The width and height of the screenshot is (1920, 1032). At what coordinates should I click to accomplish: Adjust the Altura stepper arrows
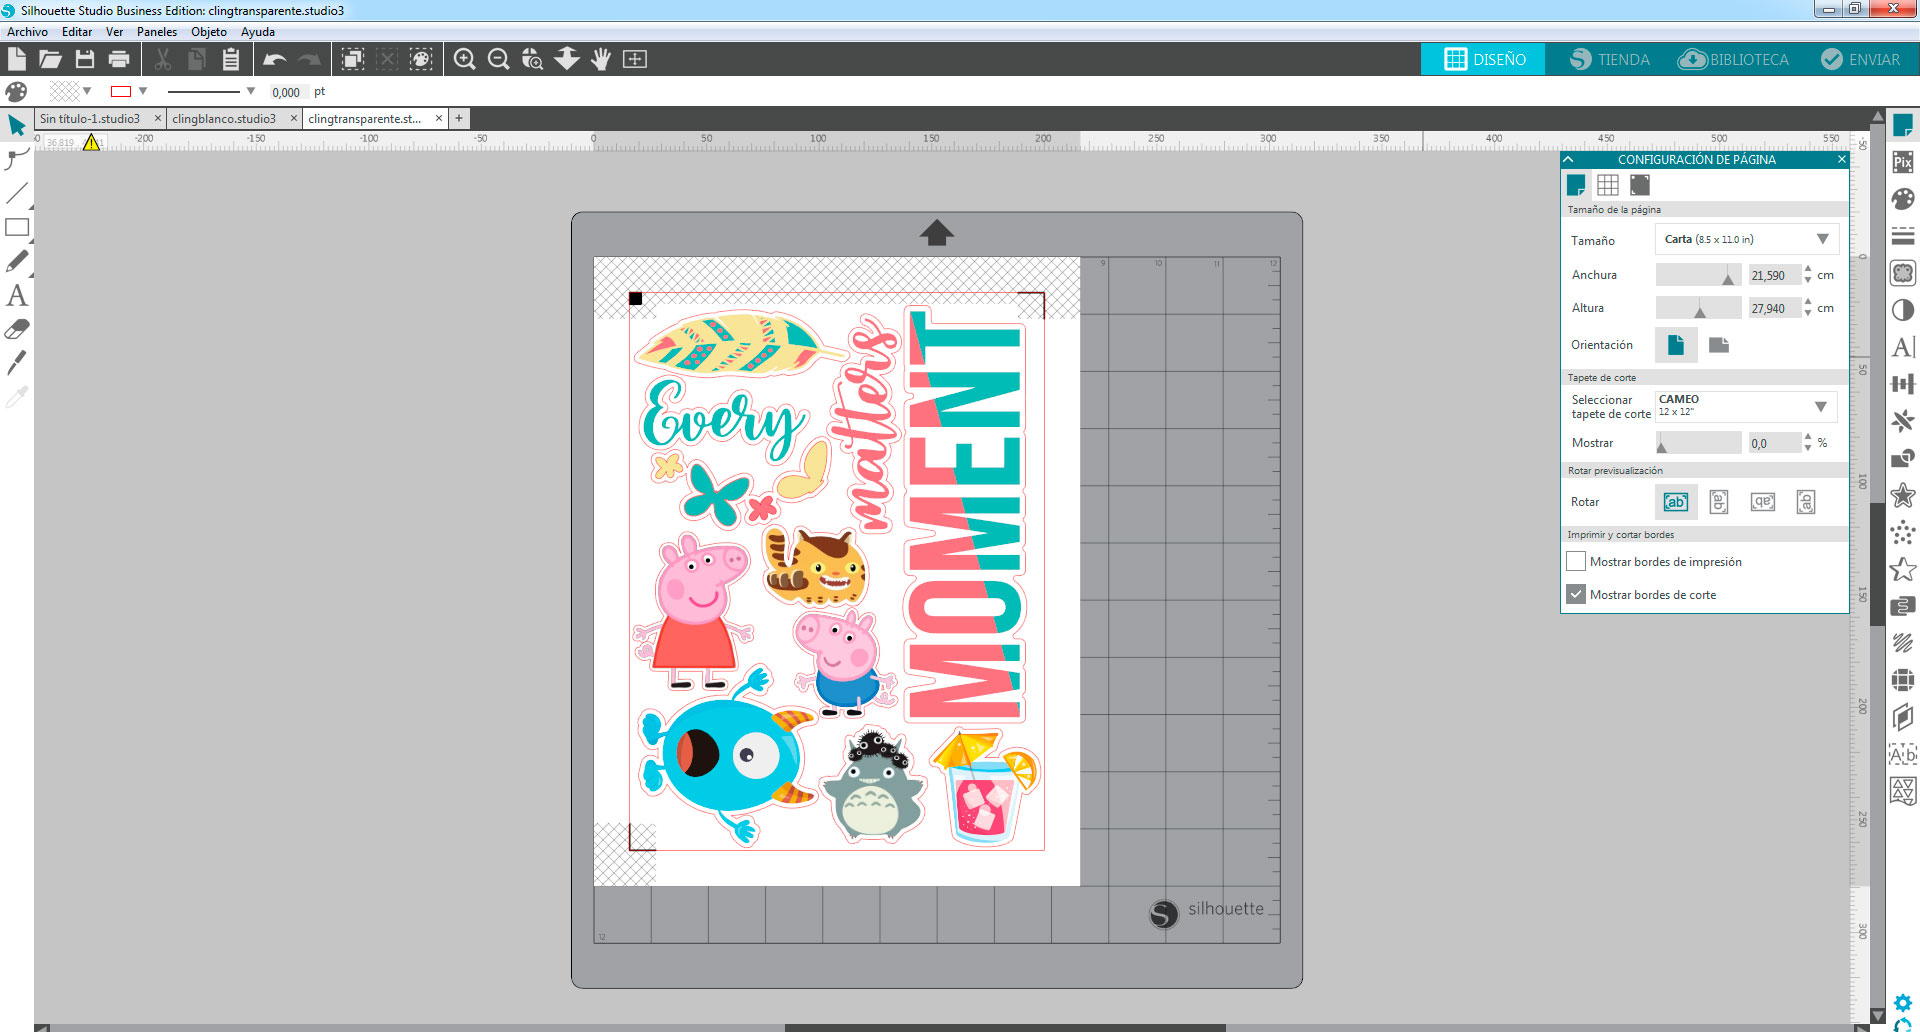pyautogui.click(x=1808, y=308)
